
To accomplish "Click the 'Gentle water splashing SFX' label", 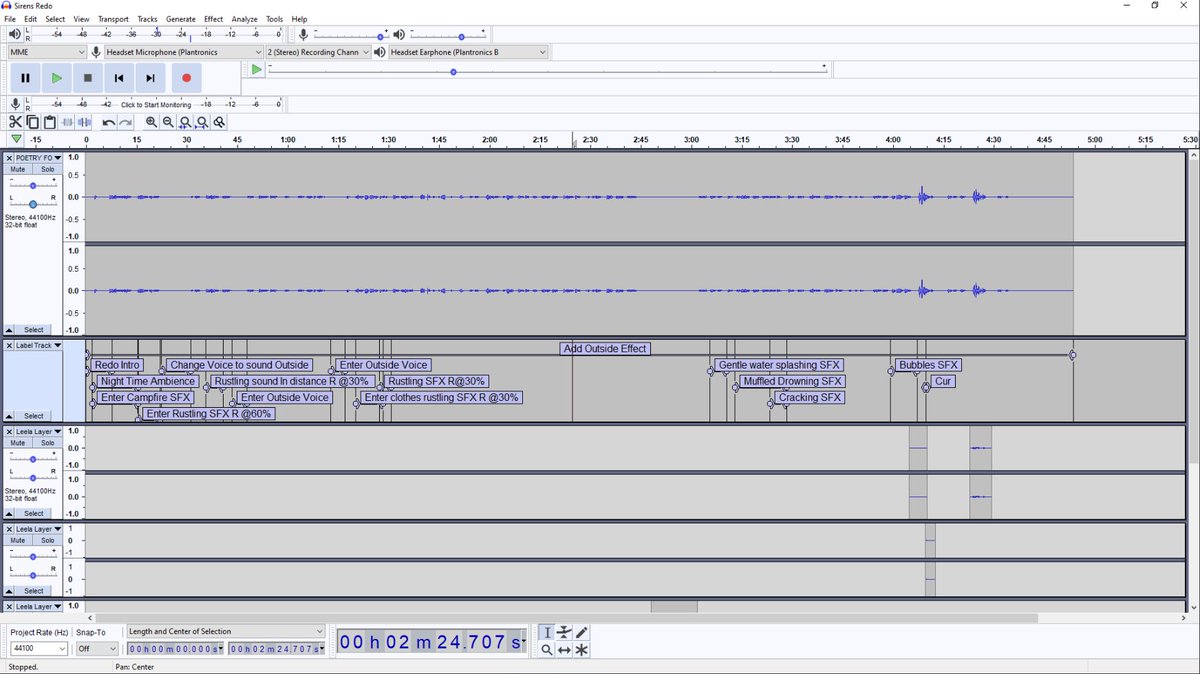I will [780, 365].
